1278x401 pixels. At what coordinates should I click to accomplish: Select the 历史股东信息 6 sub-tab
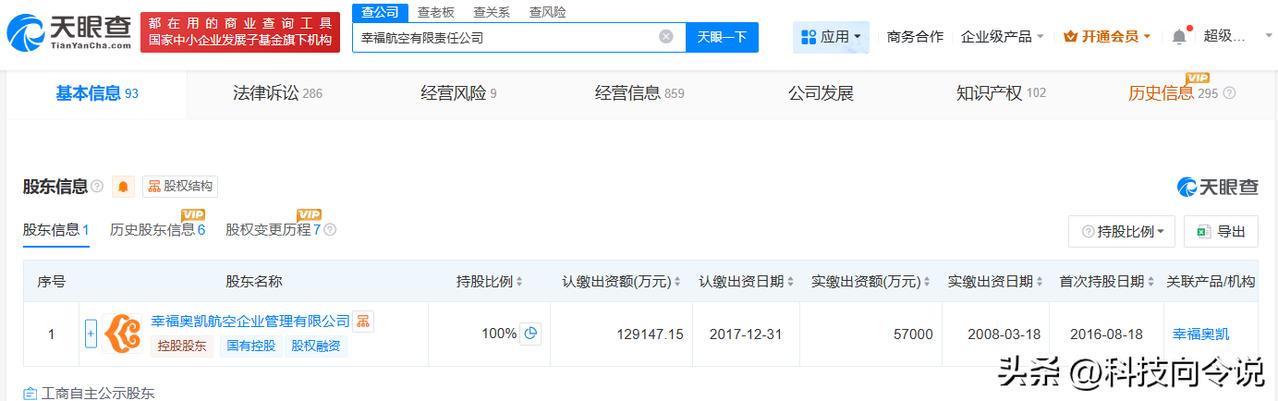click(x=157, y=230)
